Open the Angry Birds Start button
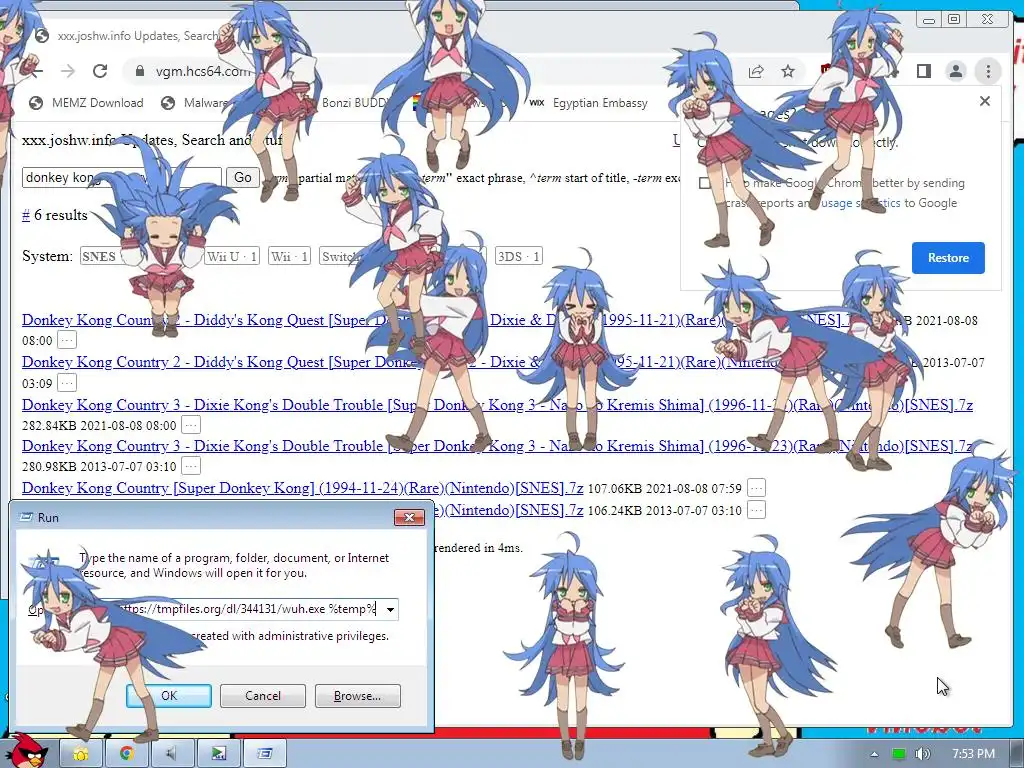This screenshot has height=768, width=1024. tap(26, 752)
